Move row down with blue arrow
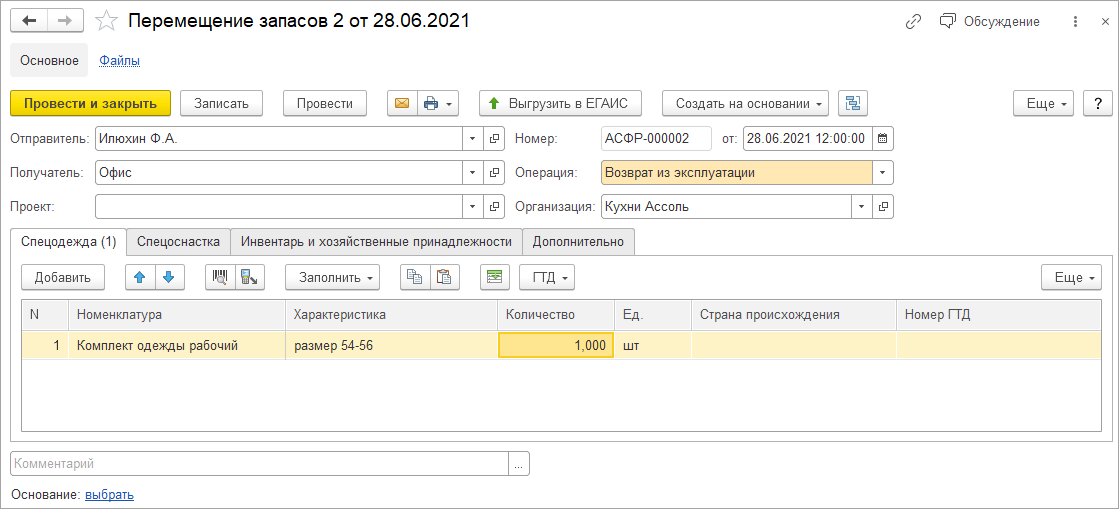Screen dimensions: 1119x509 (x=169, y=277)
